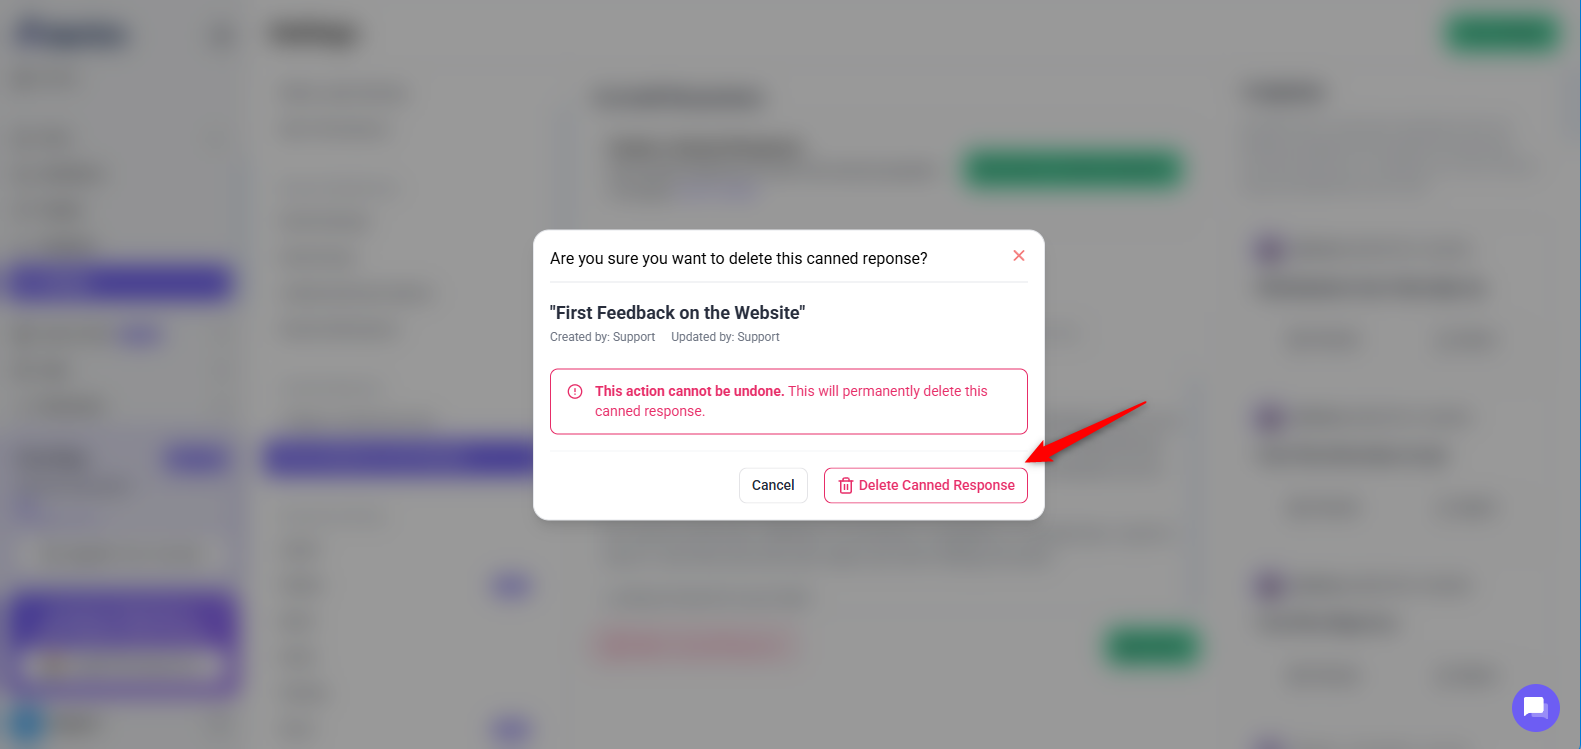This screenshot has width=1581, height=749.
Task: Click topmost blurred purple icon in right panel
Action: [1269, 249]
